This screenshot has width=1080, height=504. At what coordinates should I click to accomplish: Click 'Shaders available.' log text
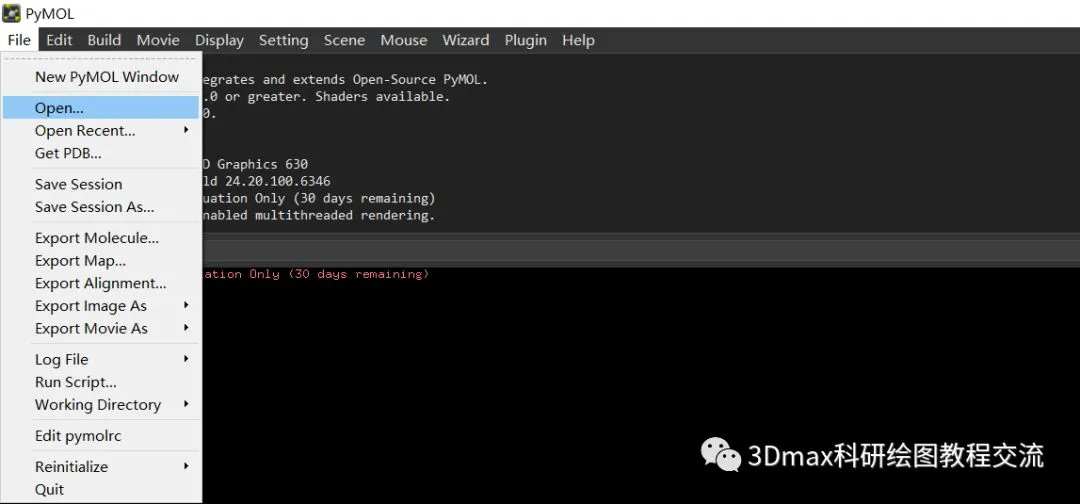(382, 97)
